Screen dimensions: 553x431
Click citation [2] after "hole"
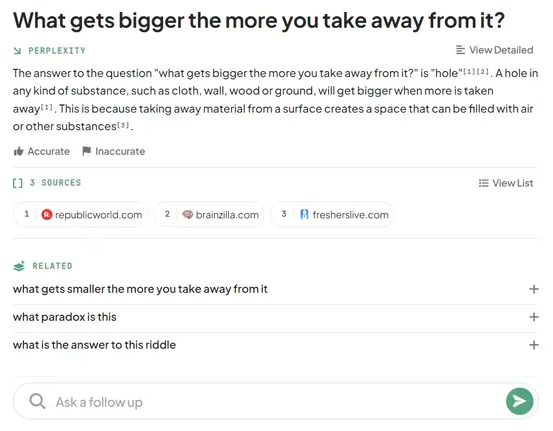(x=482, y=72)
